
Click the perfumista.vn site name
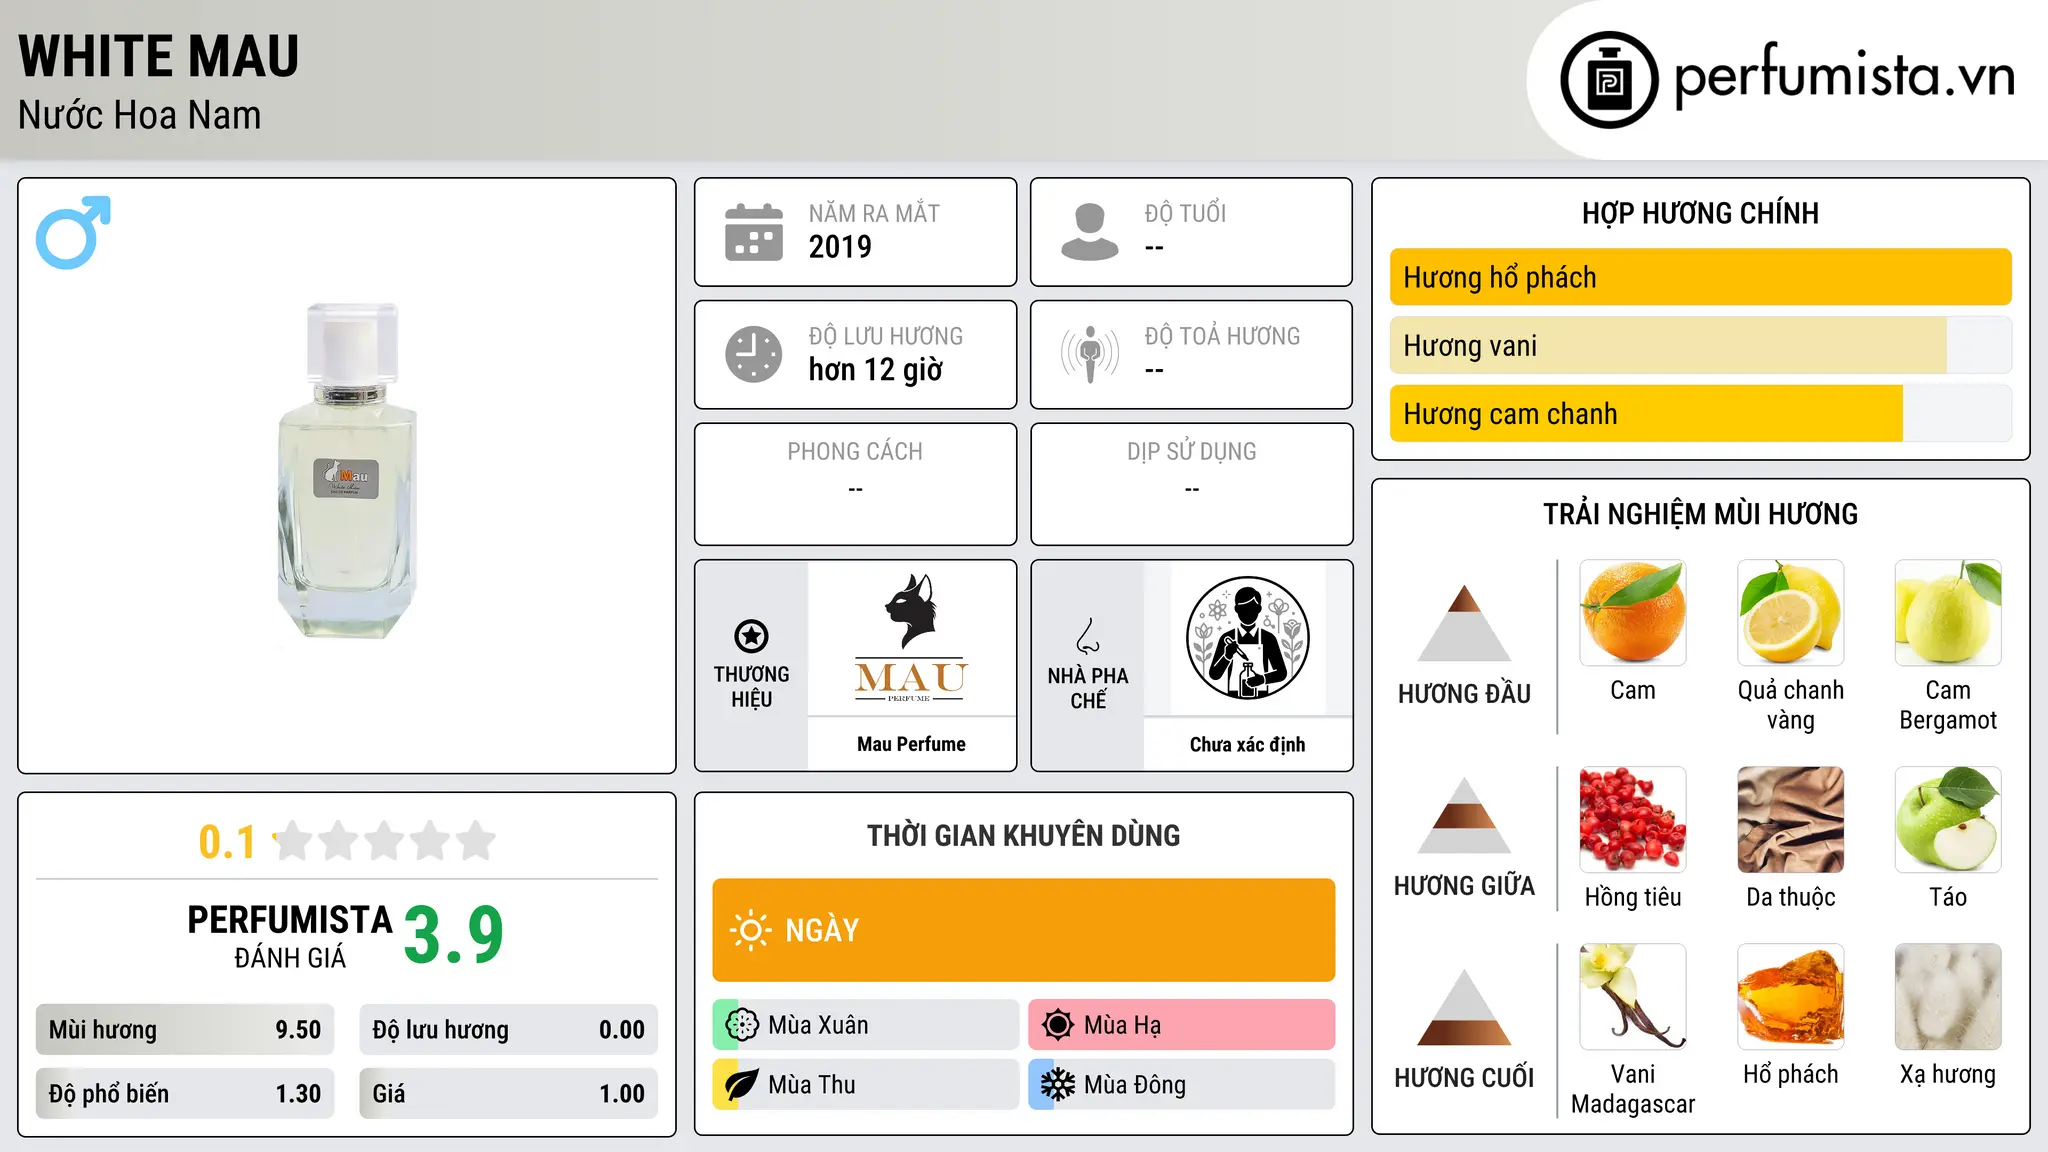click(1844, 77)
